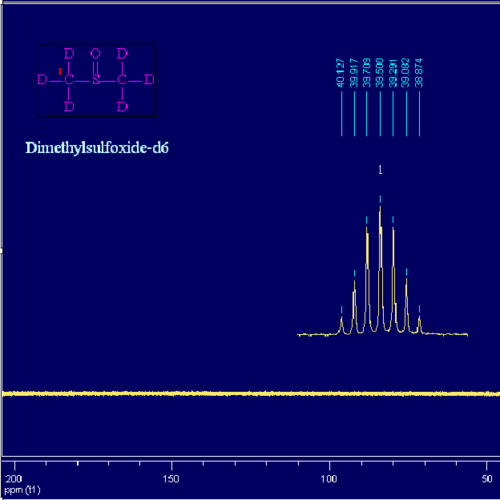This screenshot has height=500, width=500.
Task: Click the 50 ppm axis tick label
Action: point(487,479)
